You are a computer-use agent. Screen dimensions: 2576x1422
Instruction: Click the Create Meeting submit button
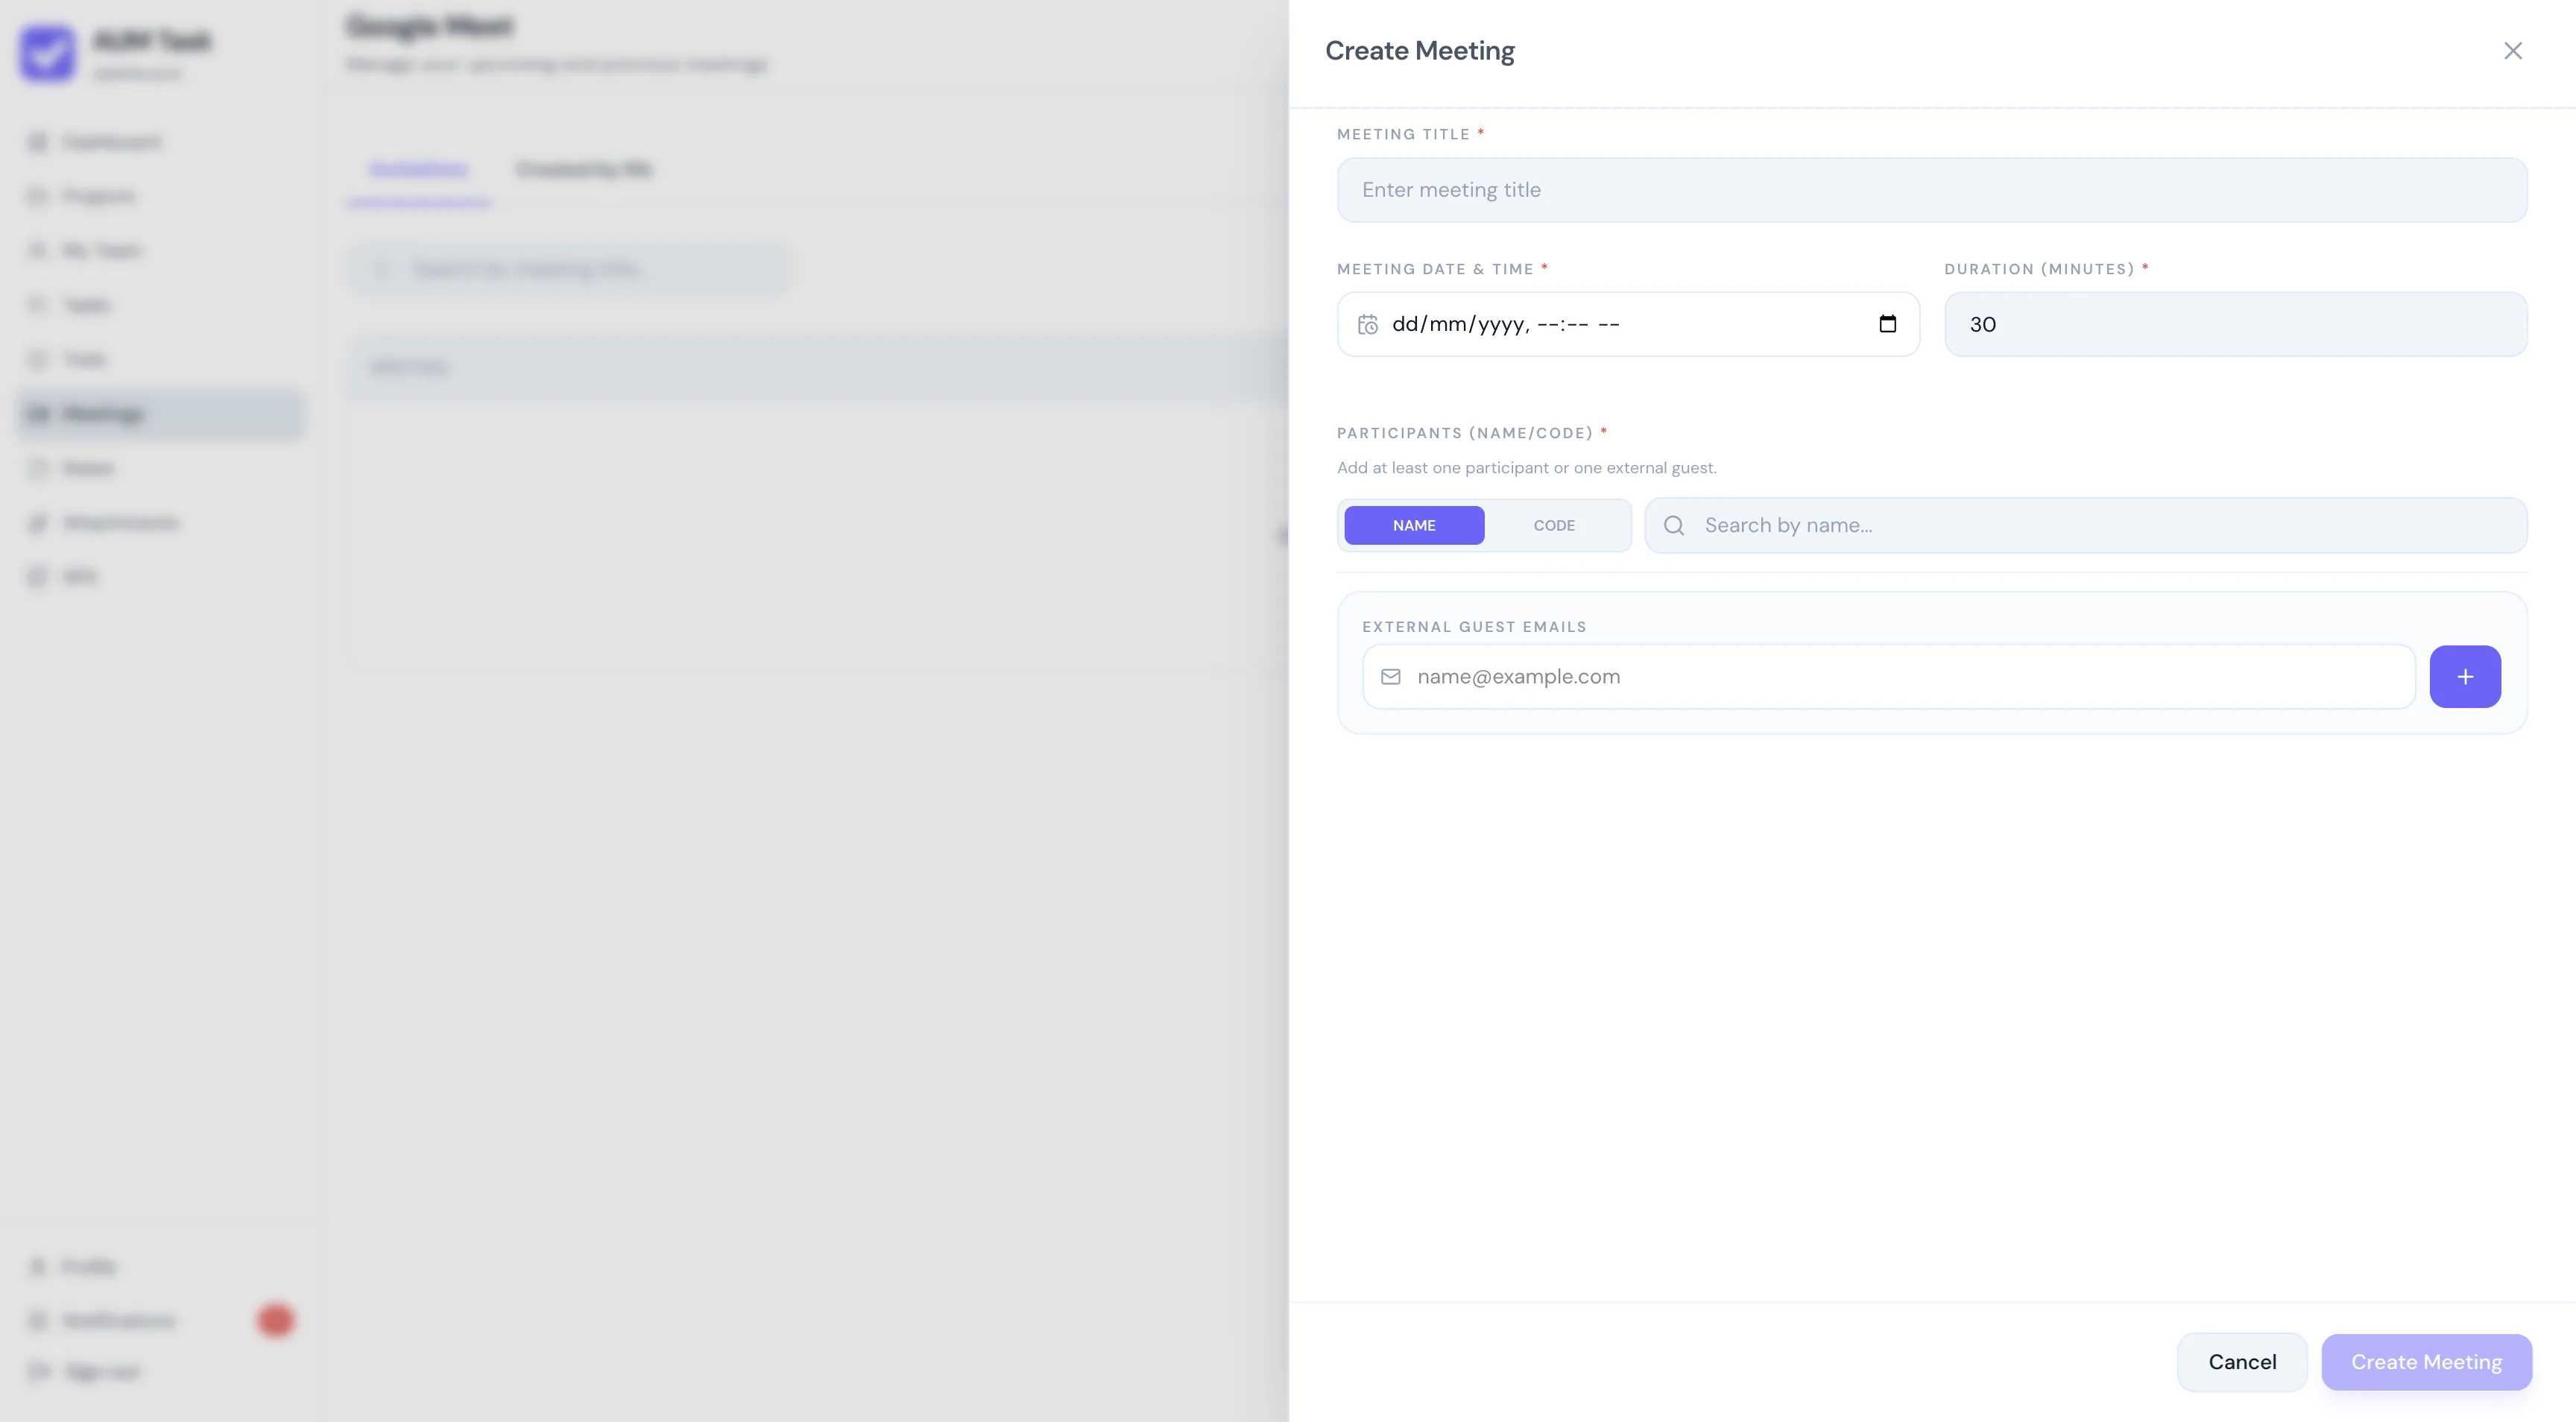click(x=2426, y=1362)
